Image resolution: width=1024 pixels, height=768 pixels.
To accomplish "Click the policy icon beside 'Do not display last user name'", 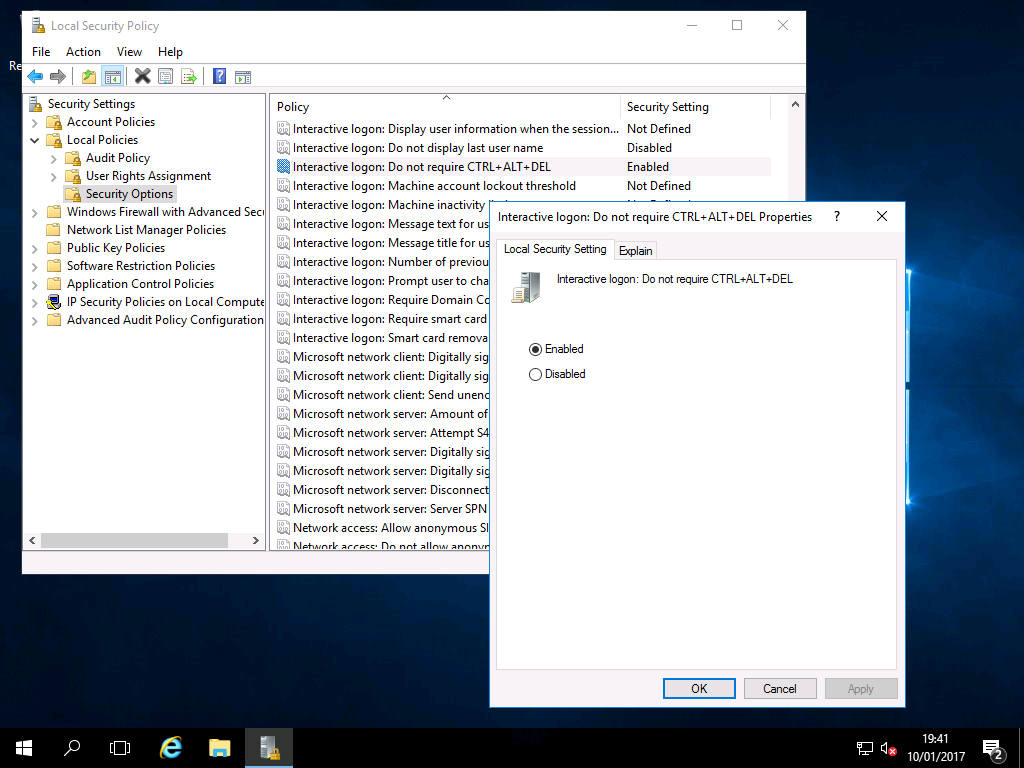I will pos(283,148).
